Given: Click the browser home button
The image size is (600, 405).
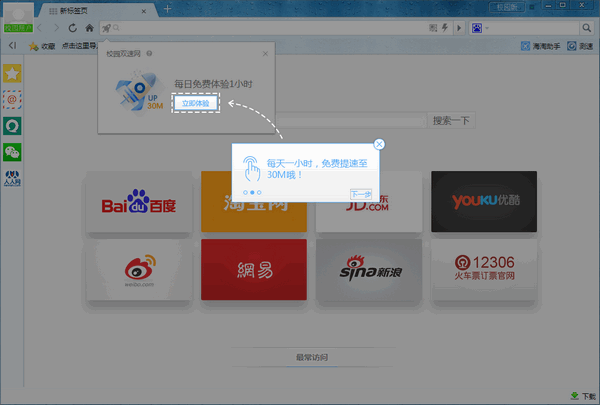Looking at the screenshot, I should click(89, 27).
